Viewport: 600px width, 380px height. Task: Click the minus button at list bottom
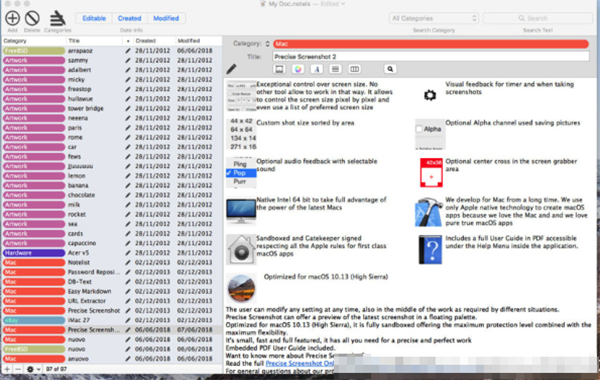pyautogui.click(x=18, y=369)
